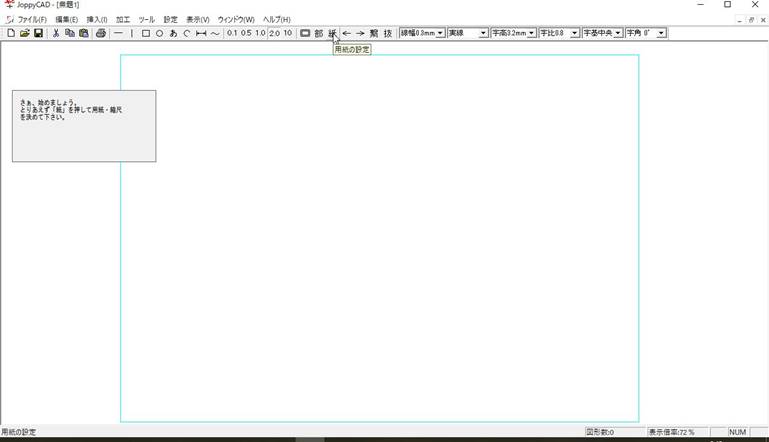Open the 編集(E) menu

[66, 20]
